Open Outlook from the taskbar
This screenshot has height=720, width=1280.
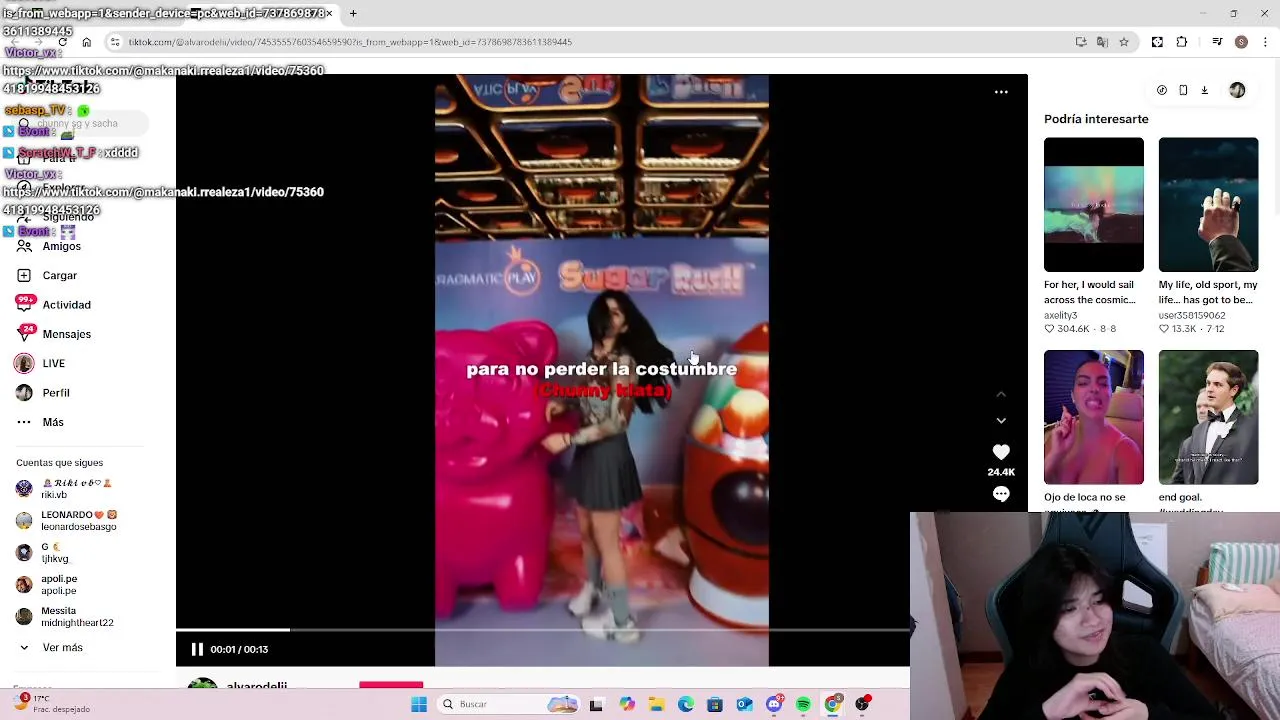pos(744,705)
